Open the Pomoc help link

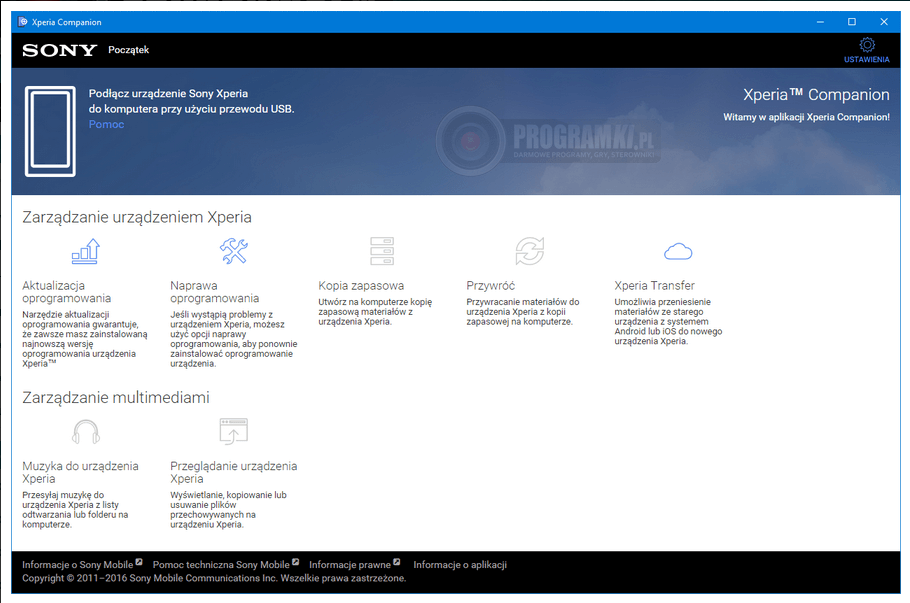tap(106, 124)
